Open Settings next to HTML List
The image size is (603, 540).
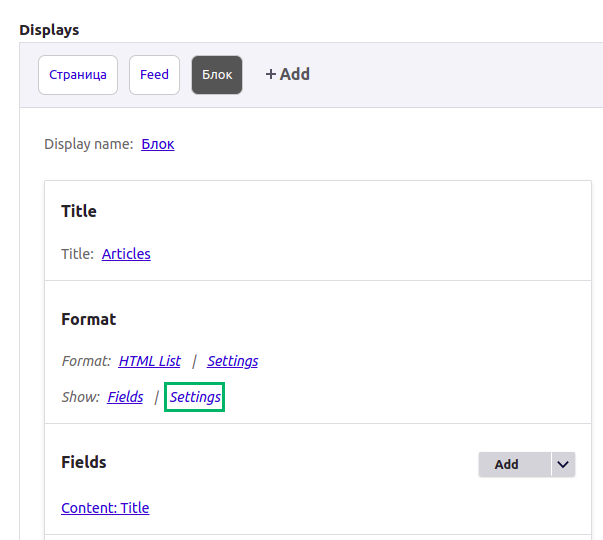click(233, 361)
